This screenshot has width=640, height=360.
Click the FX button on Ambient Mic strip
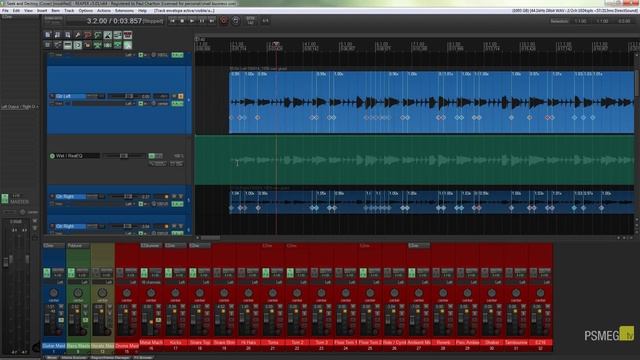[412, 272]
